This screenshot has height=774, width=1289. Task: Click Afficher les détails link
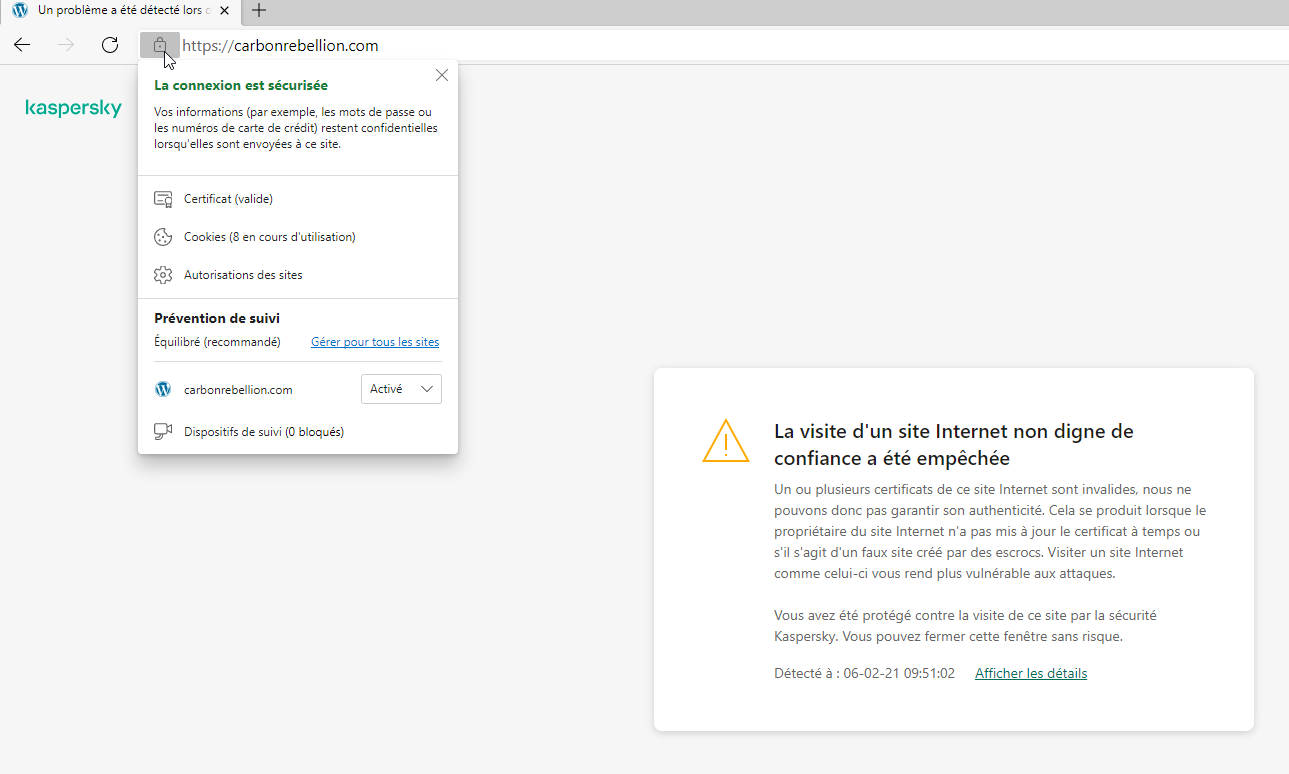1031,673
